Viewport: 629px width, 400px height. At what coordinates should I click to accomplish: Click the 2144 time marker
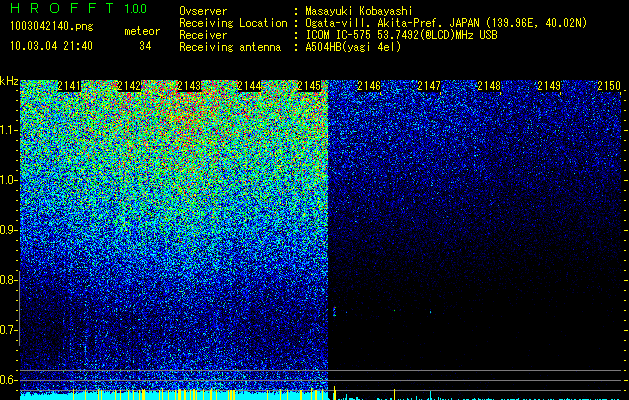tap(249, 86)
